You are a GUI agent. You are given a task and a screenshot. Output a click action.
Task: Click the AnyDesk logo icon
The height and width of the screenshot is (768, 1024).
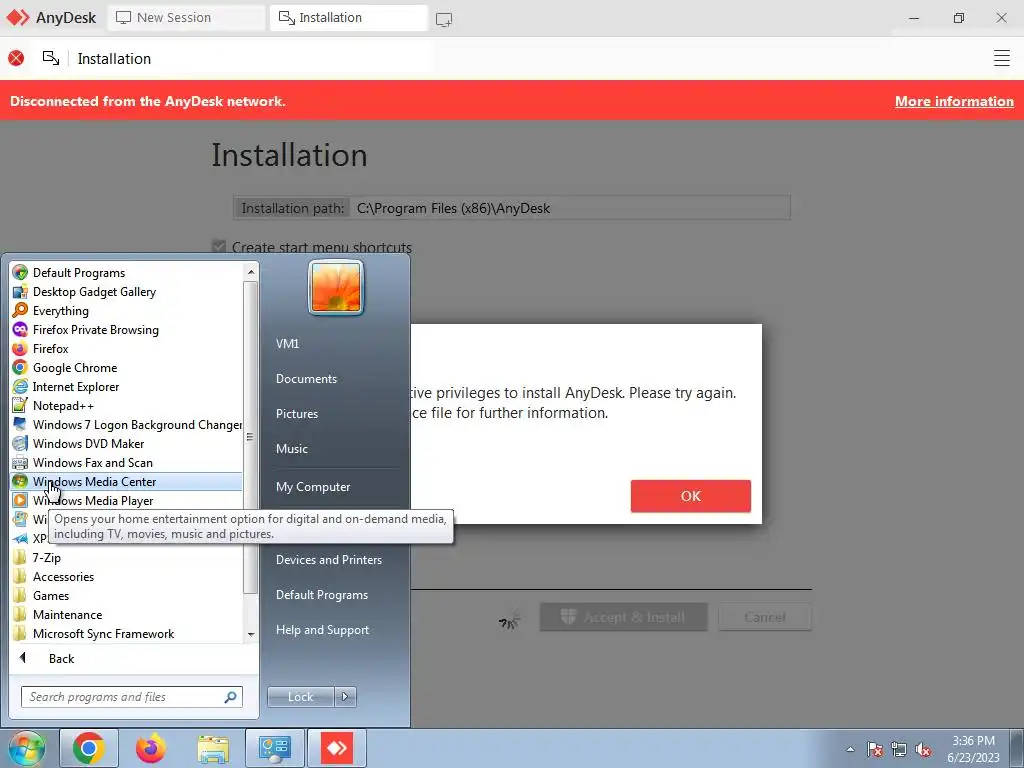click(x=18, y=18)
